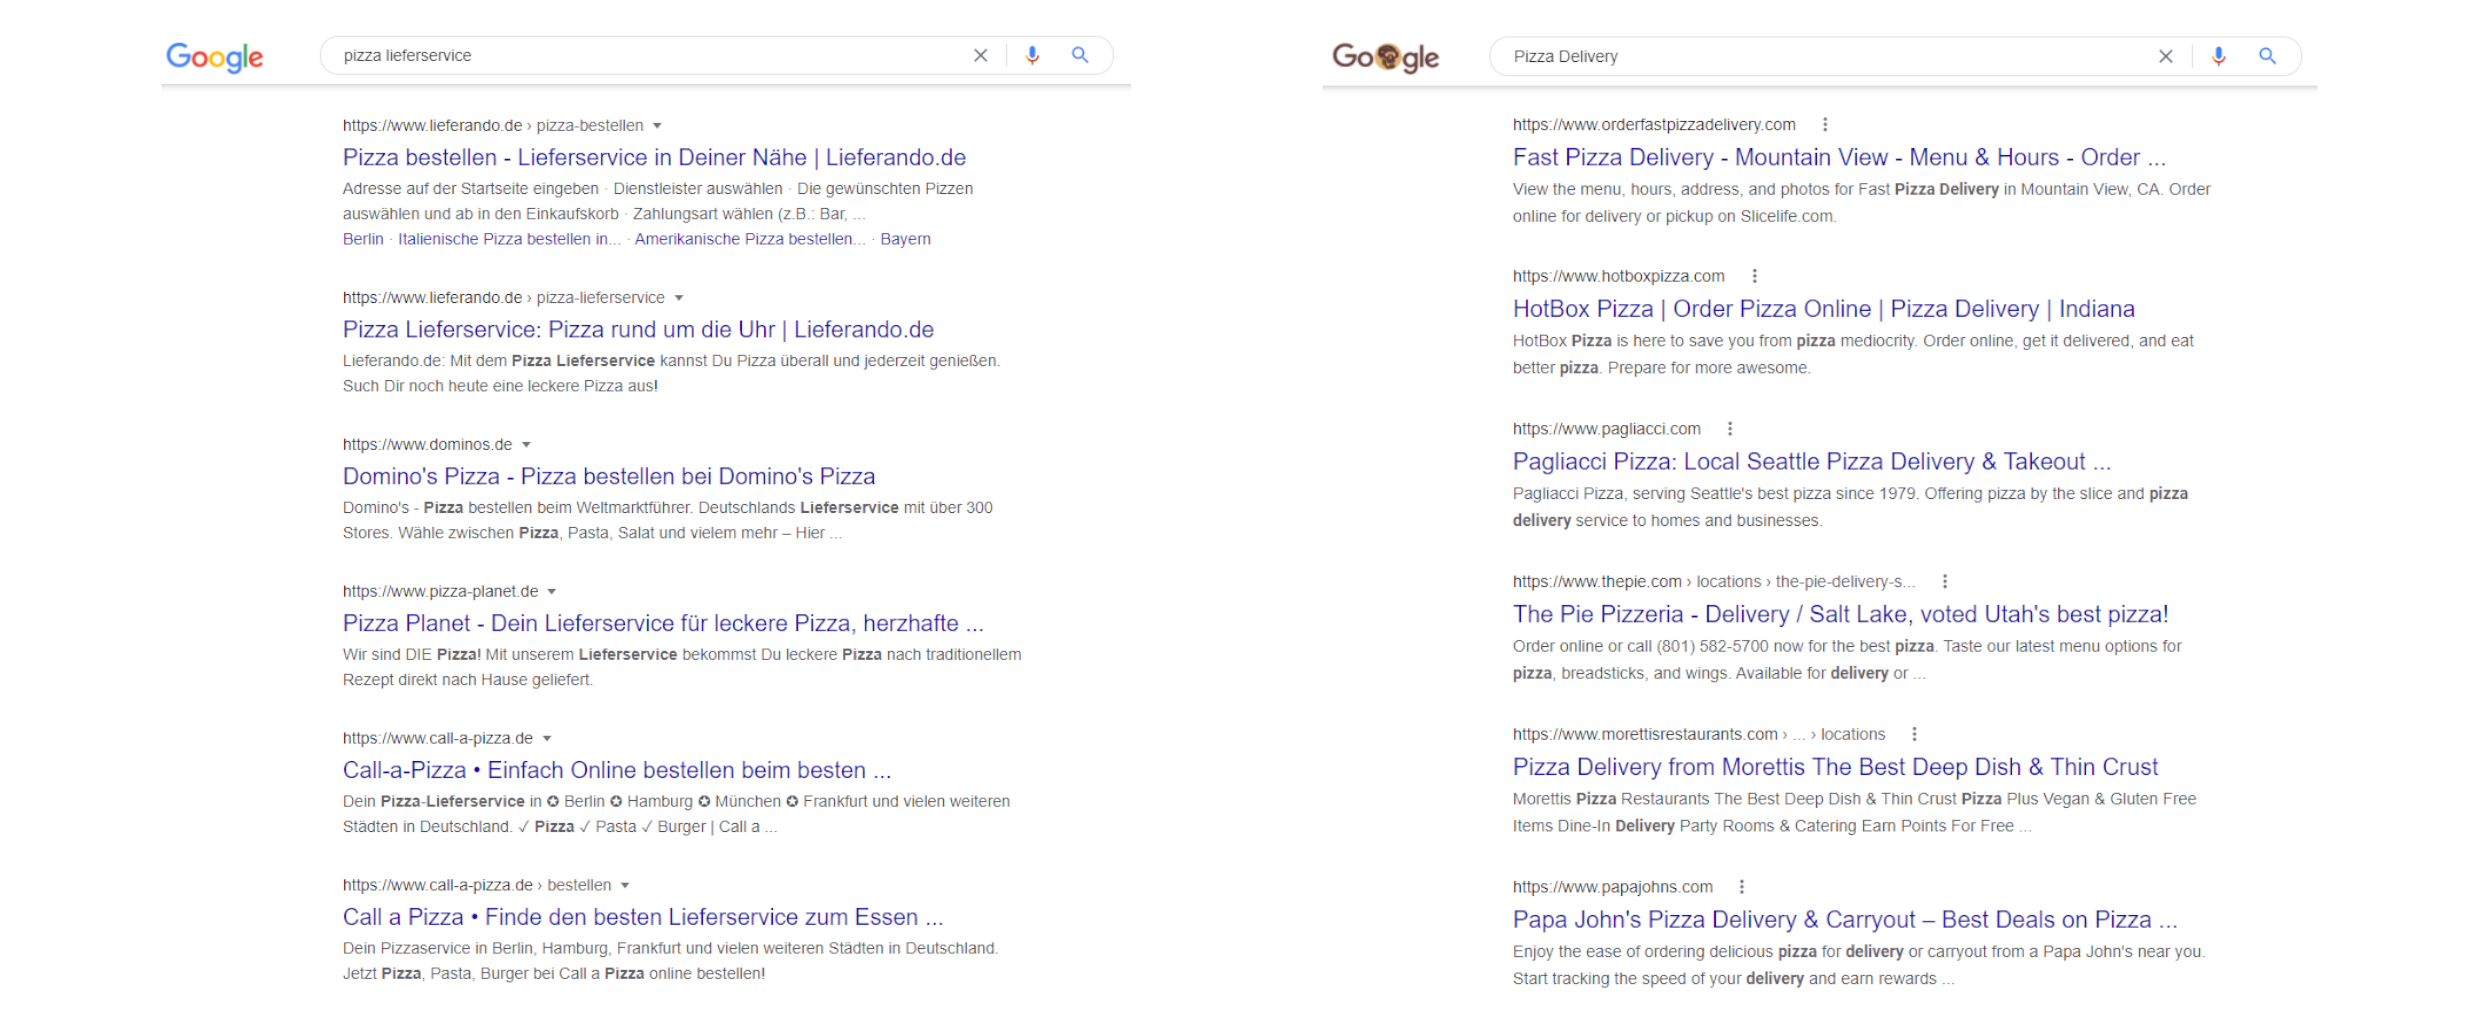2480x1028 pixels.
Task: Click the URL text https://www.hotboxpizza.com
Action: click(x=1619, y=277)
